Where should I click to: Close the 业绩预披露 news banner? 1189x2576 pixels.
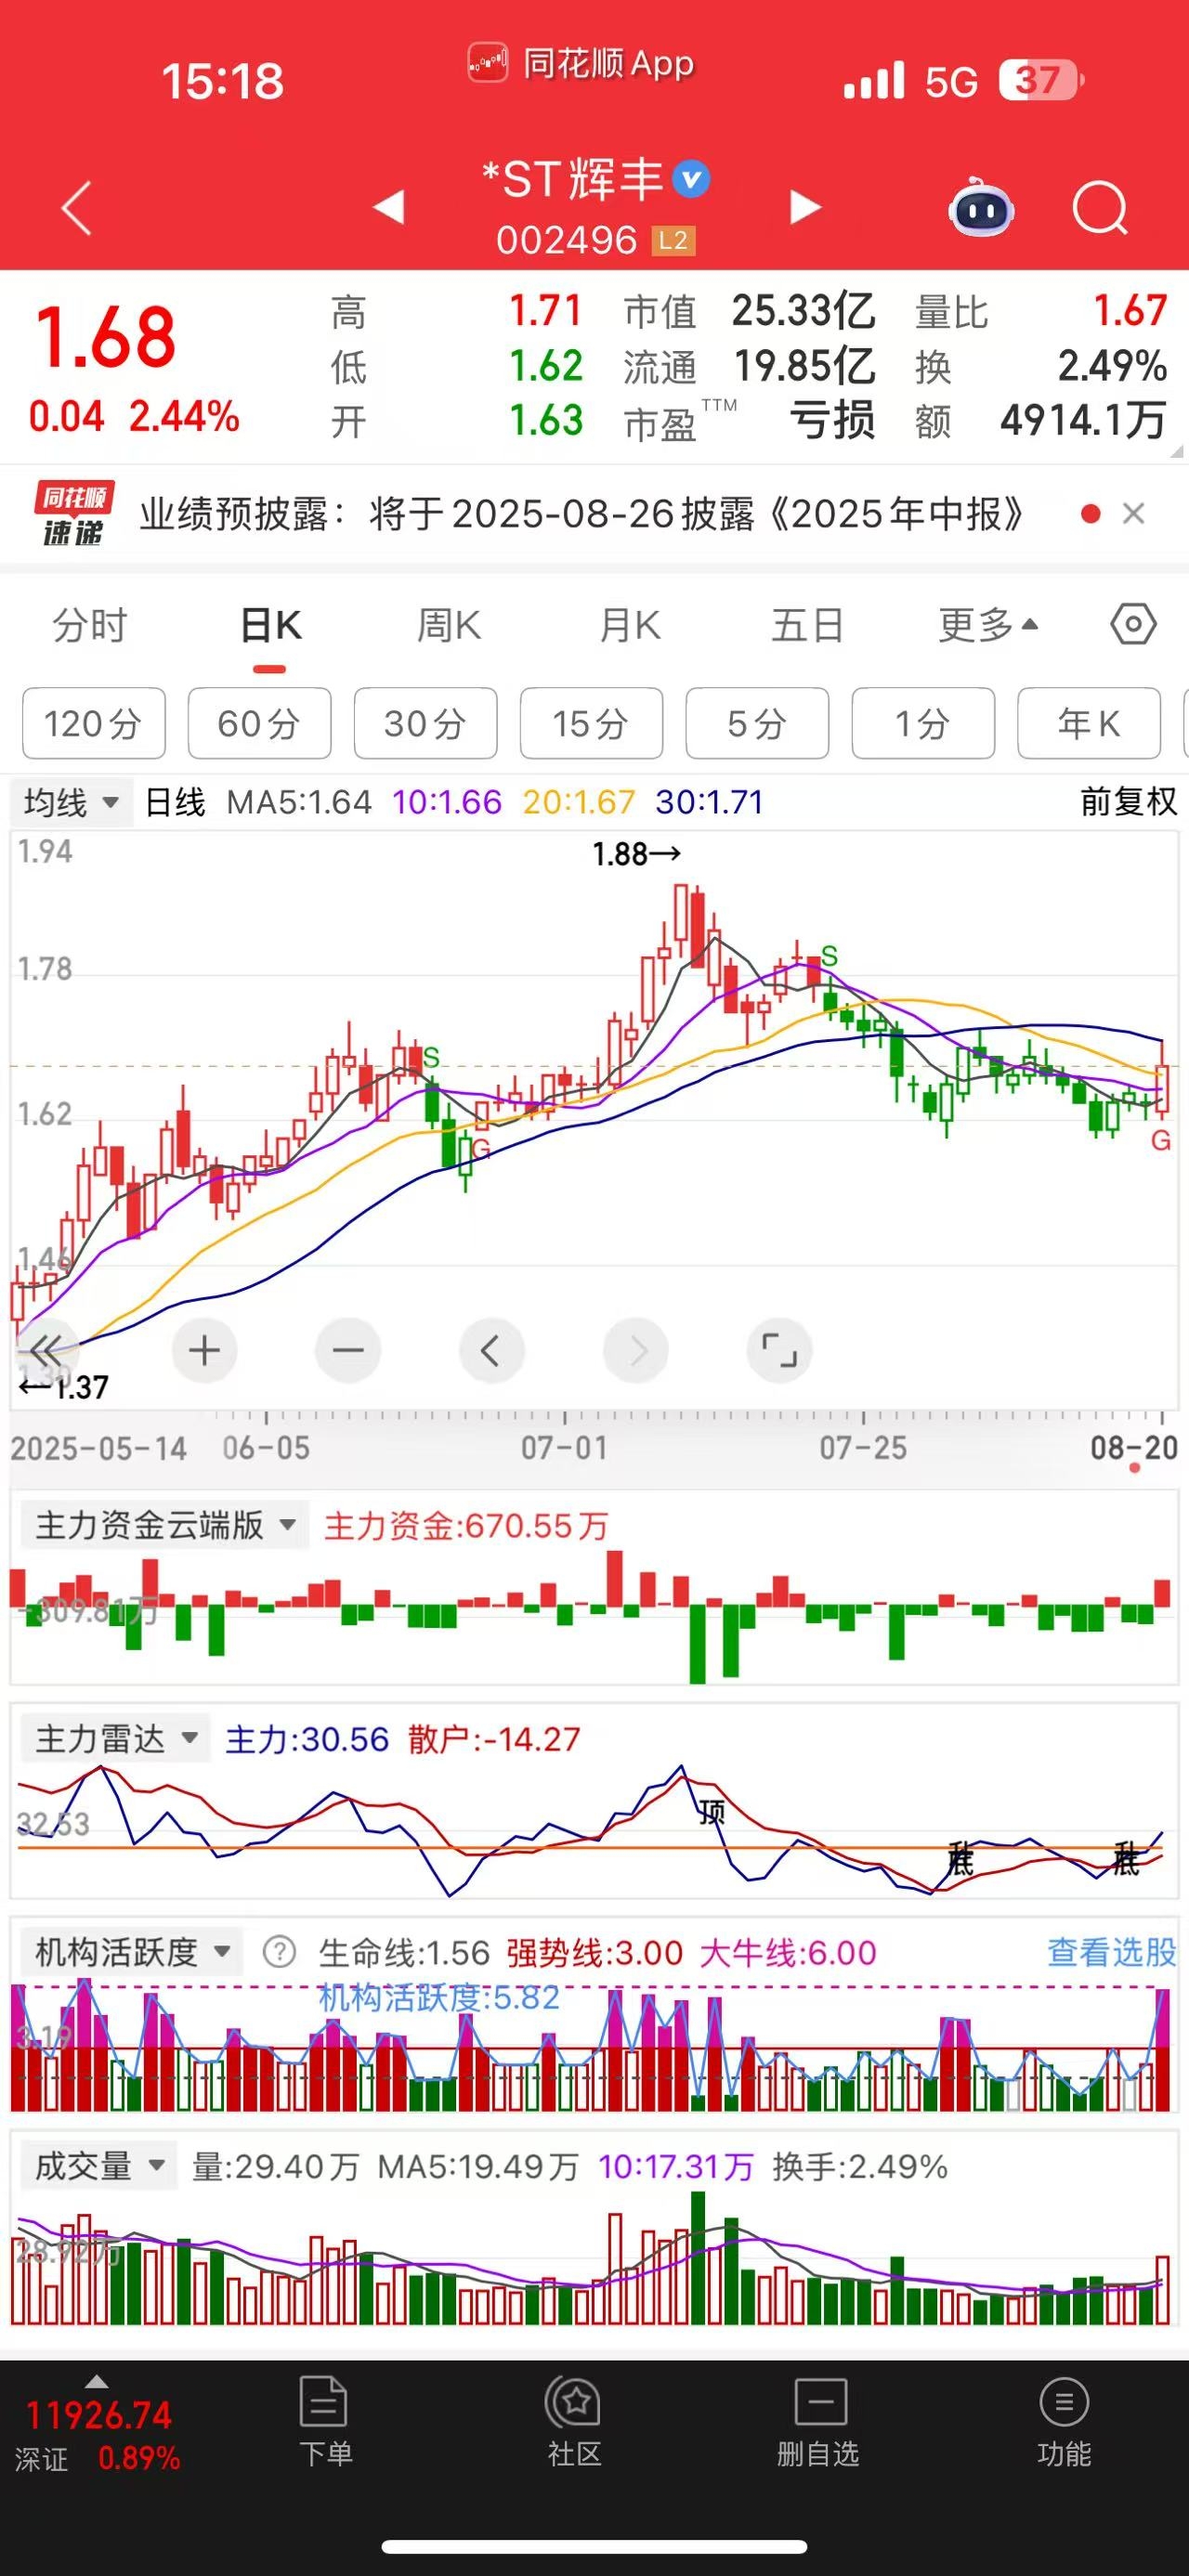tap(1133, 514)
